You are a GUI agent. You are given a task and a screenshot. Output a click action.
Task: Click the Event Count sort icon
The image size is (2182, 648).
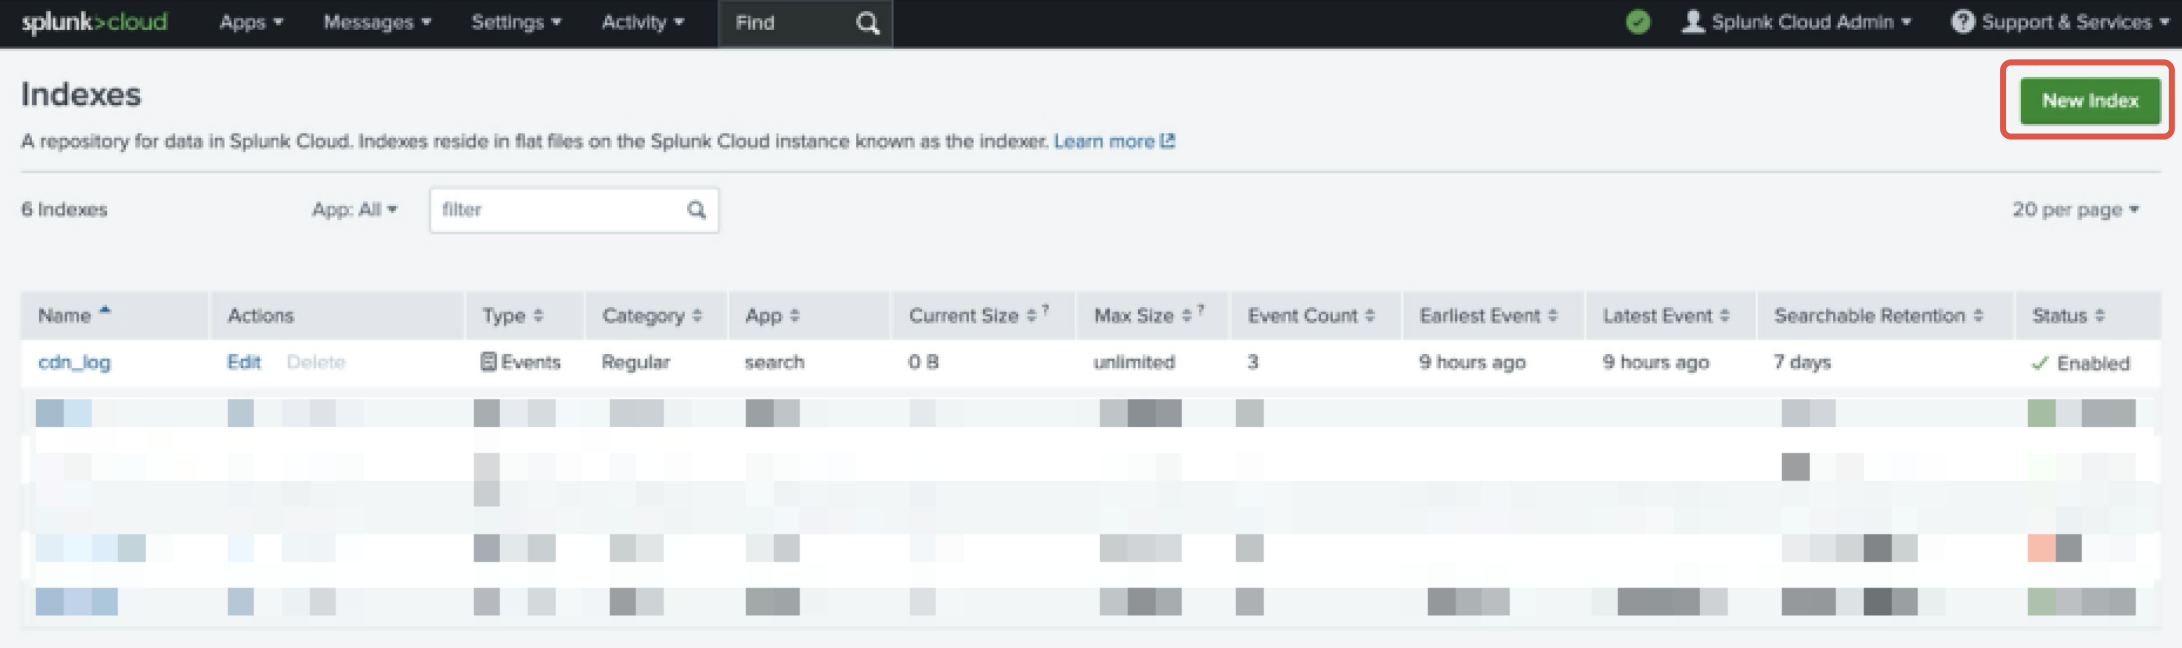(1369, 316)
